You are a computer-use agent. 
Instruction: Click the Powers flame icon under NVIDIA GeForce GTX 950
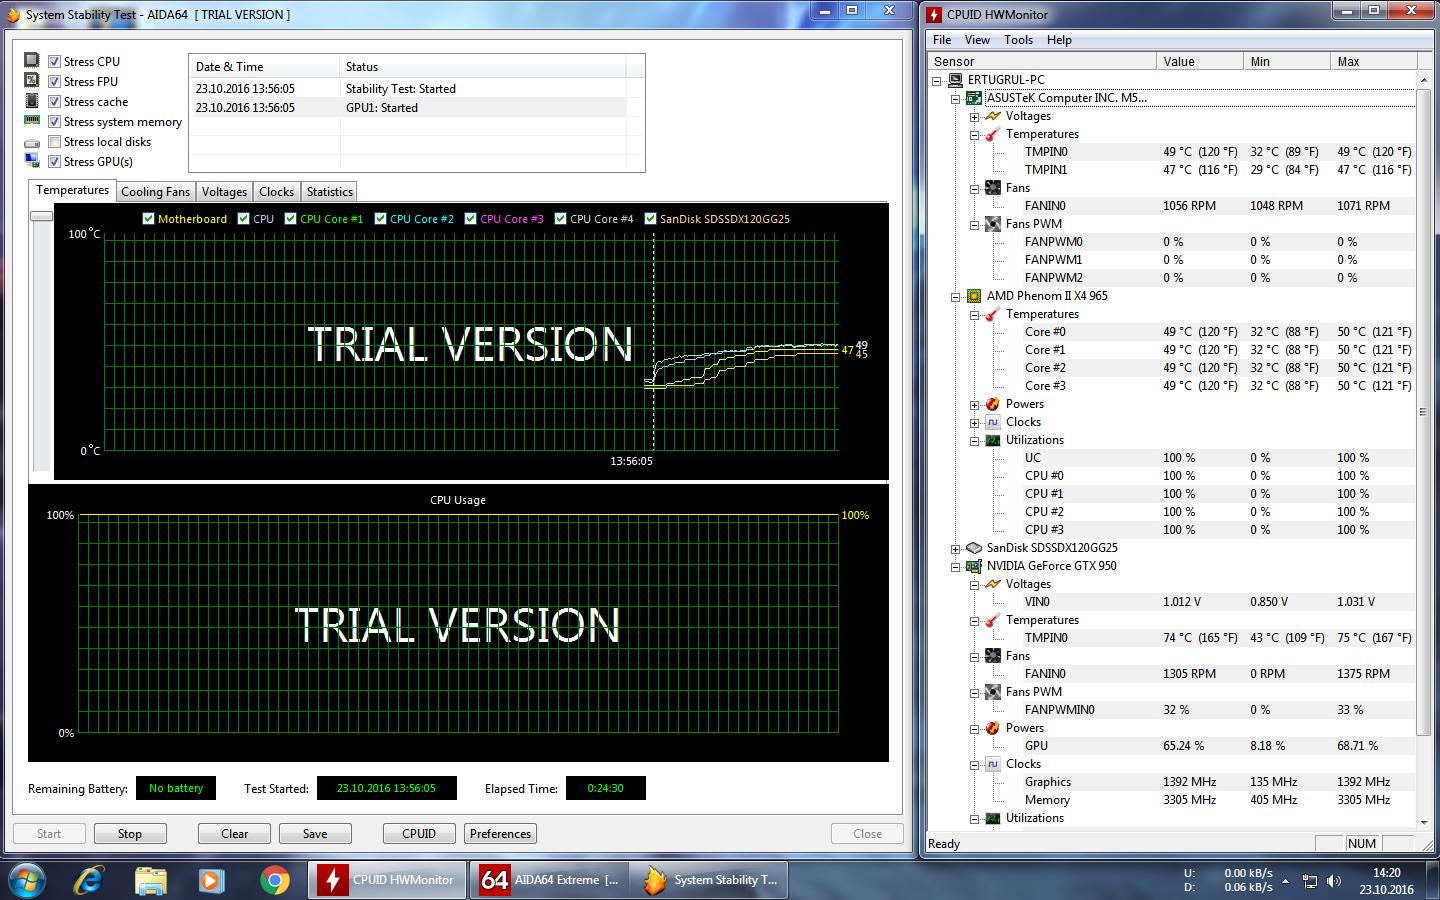pos(993,728)
